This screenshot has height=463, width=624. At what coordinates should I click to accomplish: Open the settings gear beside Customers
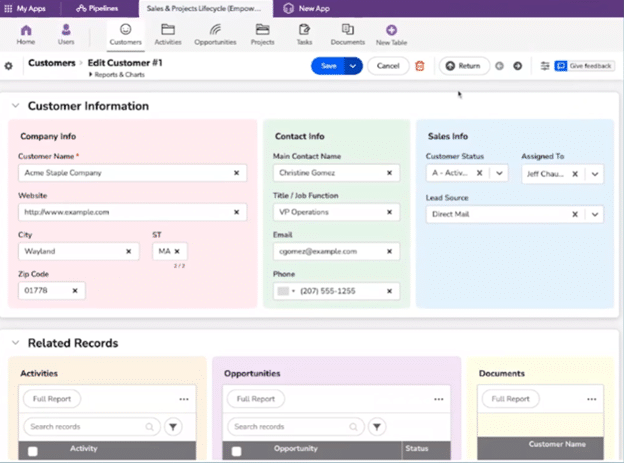tap(9, 66)
